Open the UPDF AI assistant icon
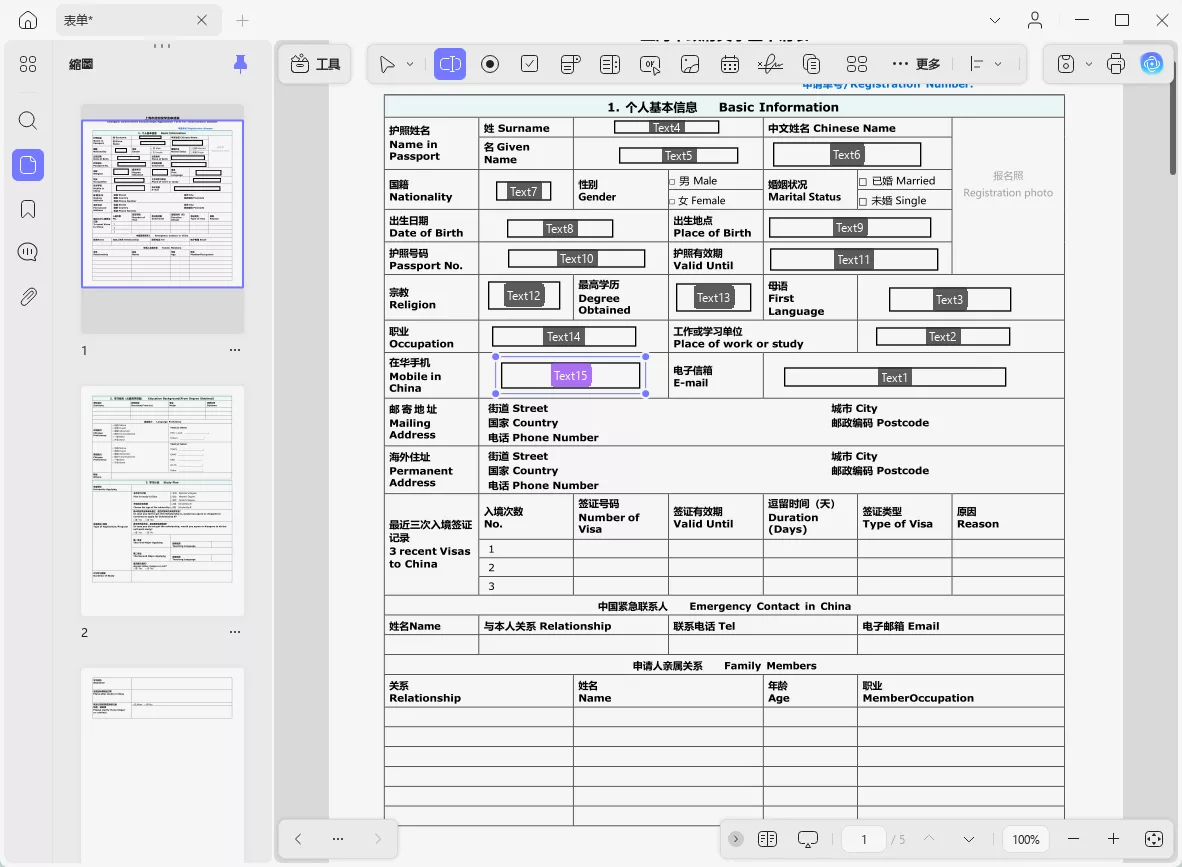The image size is (1182, 867). 1152,64
